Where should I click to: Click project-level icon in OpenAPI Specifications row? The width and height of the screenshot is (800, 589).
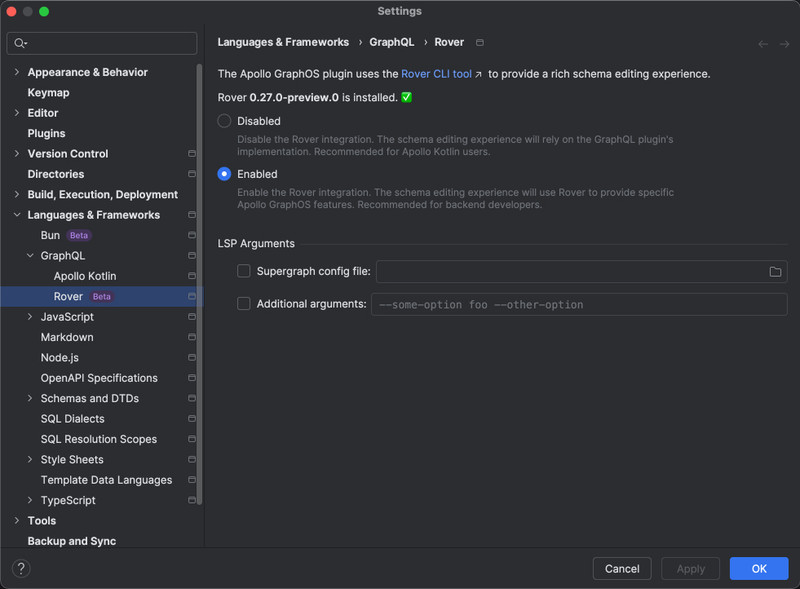pyautogui.click(x=192, y=378)
